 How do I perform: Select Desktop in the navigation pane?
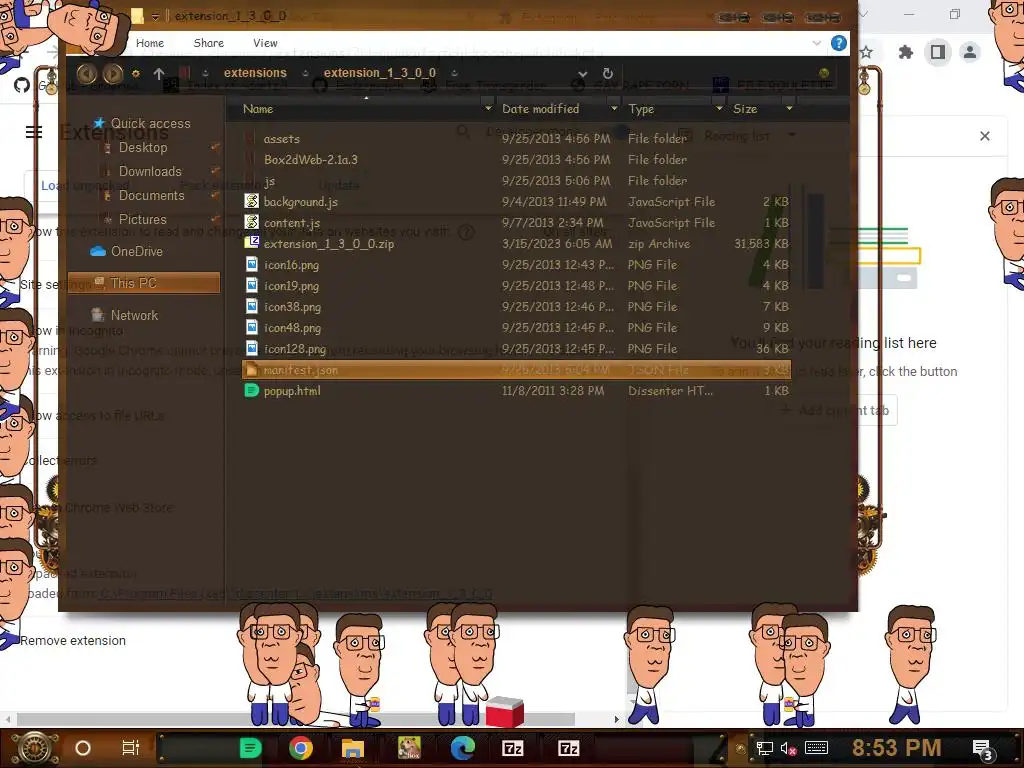pos(143,148)
